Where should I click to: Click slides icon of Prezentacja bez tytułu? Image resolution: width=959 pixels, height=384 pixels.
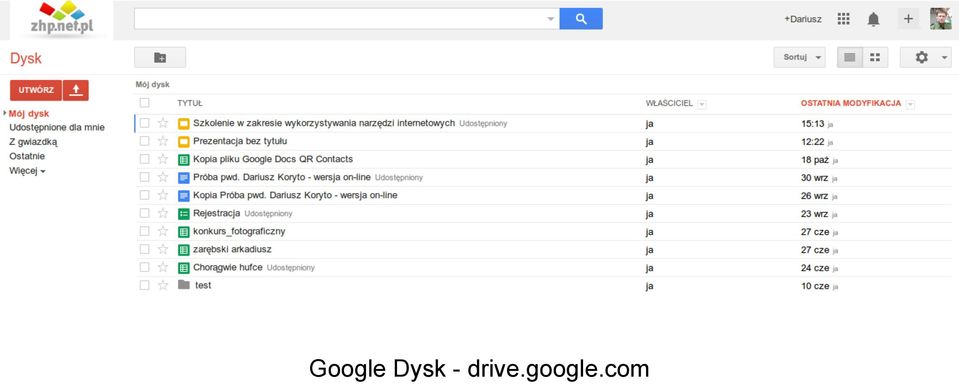[x=183, y=142]
